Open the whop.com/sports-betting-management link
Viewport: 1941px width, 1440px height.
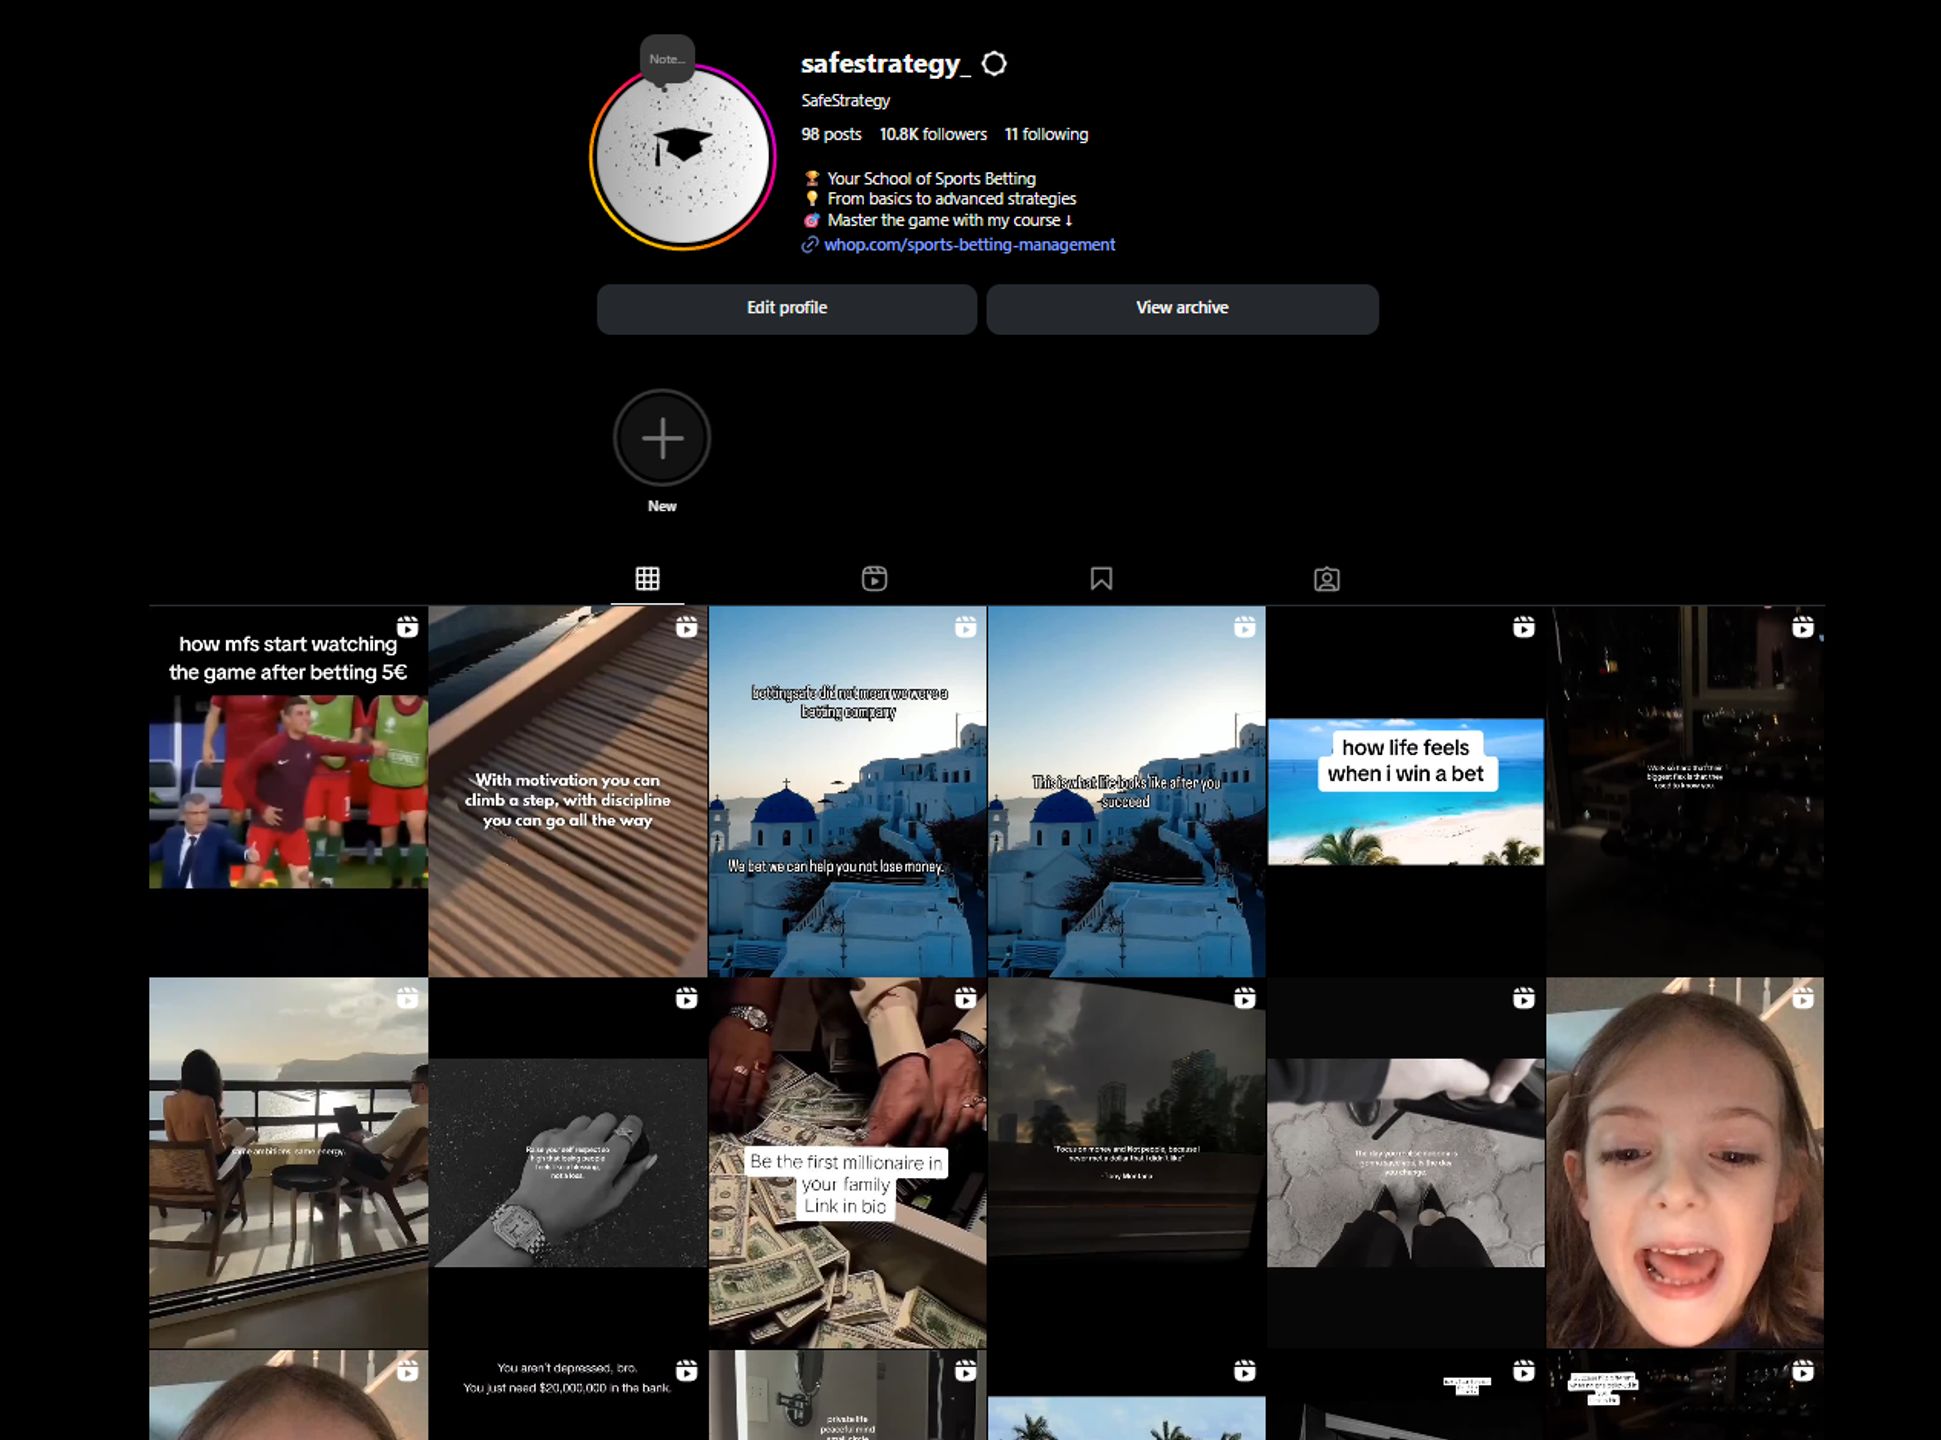coord(969,245)
